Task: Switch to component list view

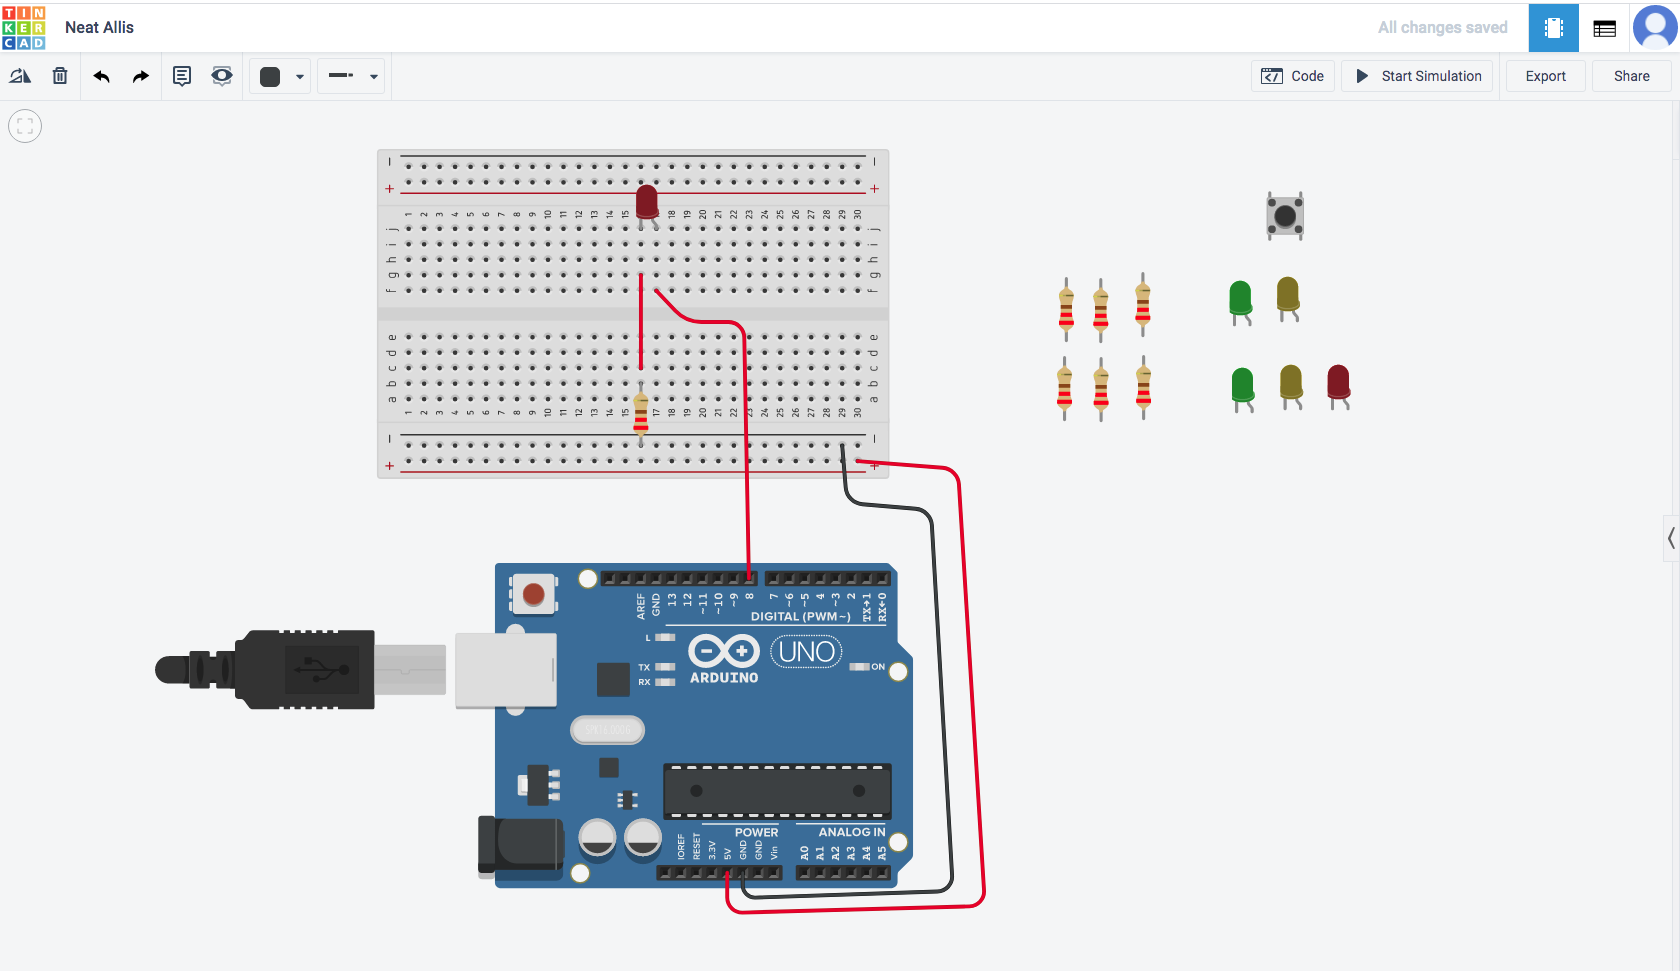Action: pyautogui.click(x=1605, y=28)
